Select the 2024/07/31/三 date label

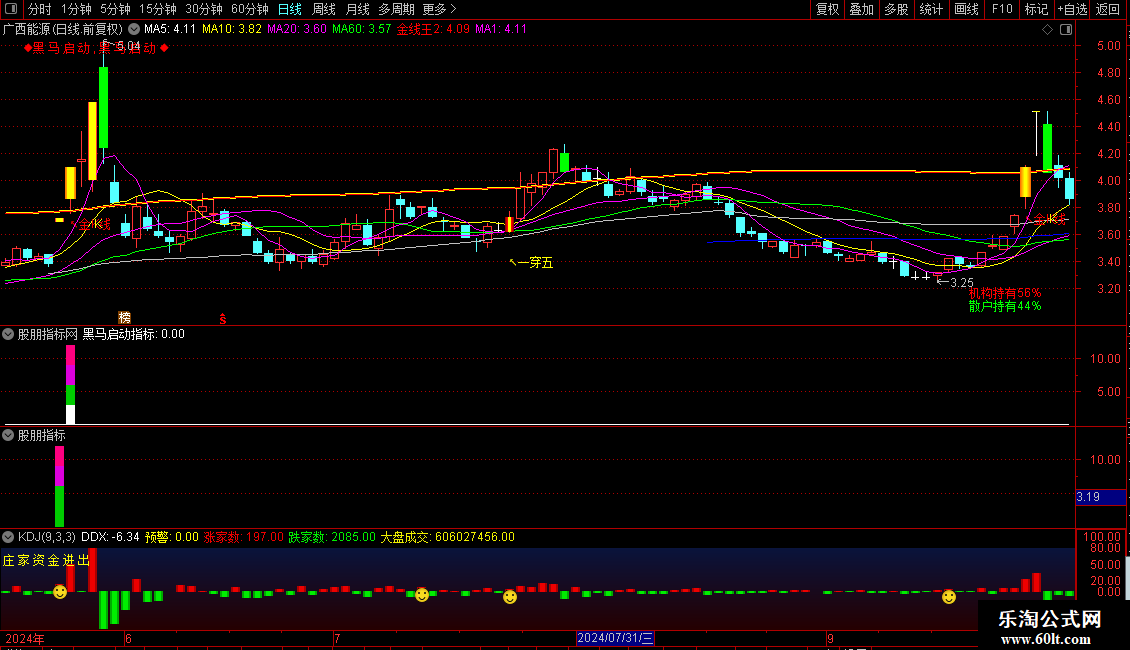(615, 638)
